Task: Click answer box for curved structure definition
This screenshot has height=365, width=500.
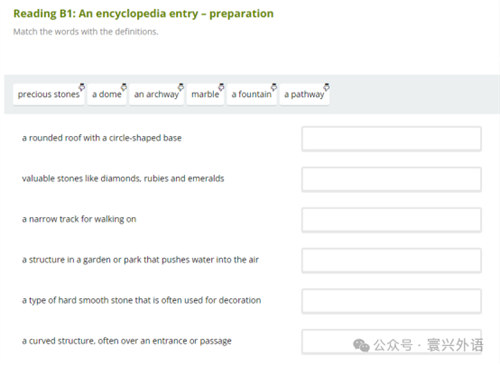Action: (391, 342)
